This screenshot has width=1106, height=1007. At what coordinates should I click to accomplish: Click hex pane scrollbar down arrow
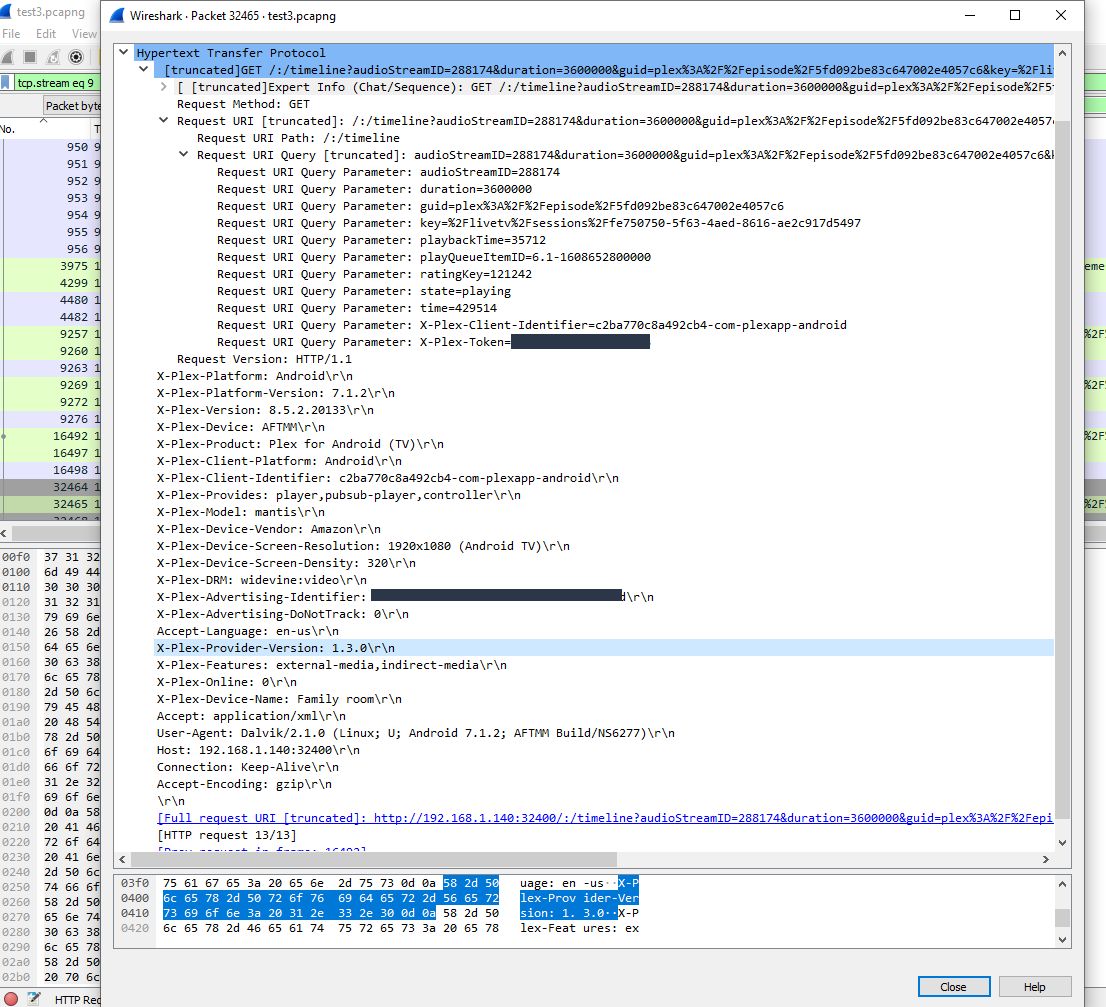click(1062, 939)
